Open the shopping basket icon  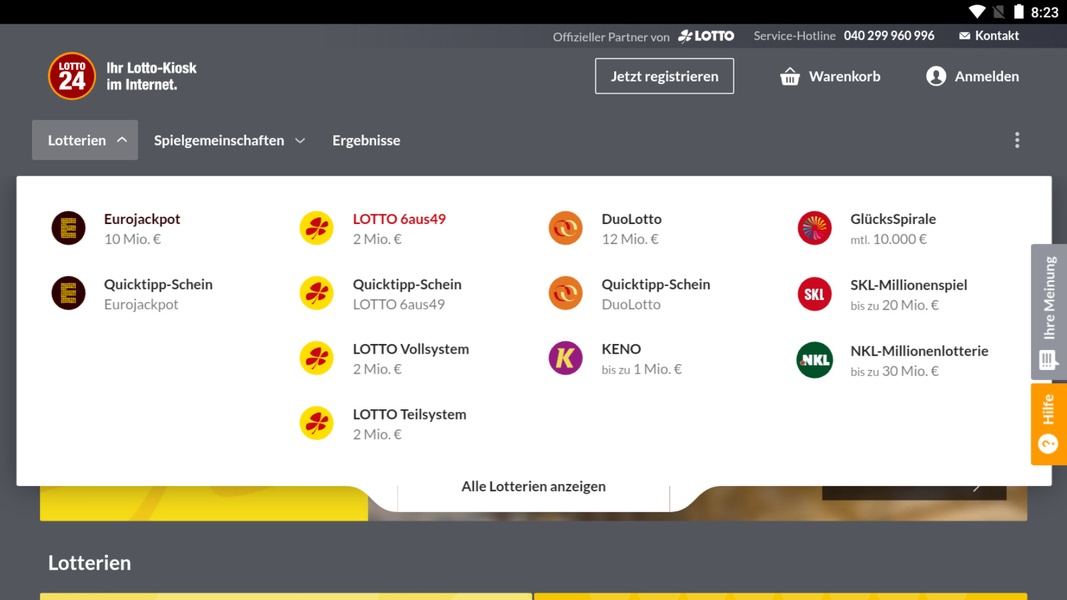pos(790,76)
